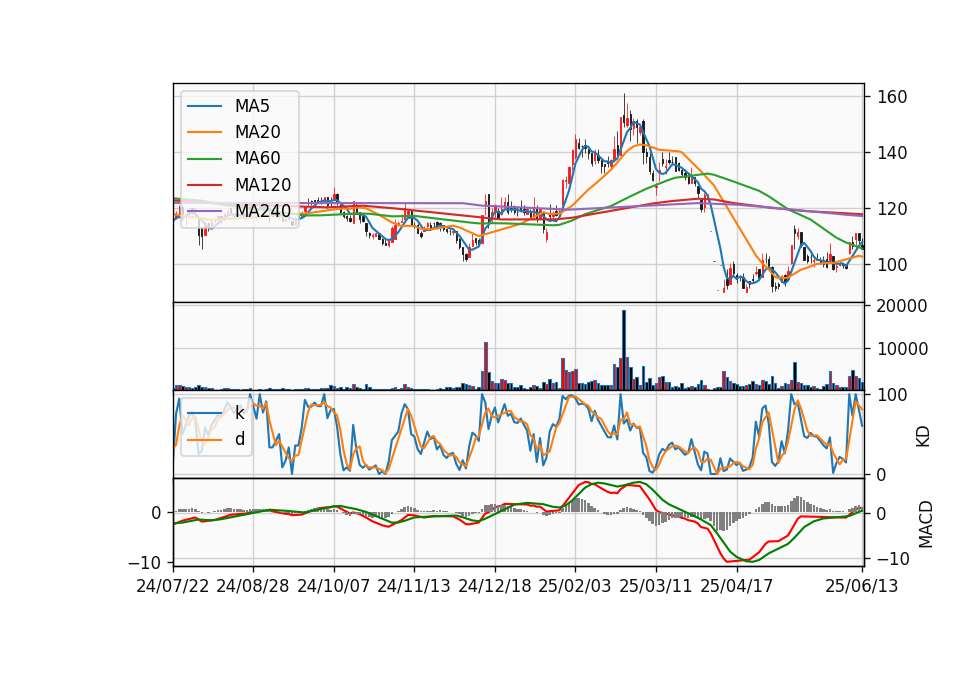Click the MACD axis title

pos(925,524)
